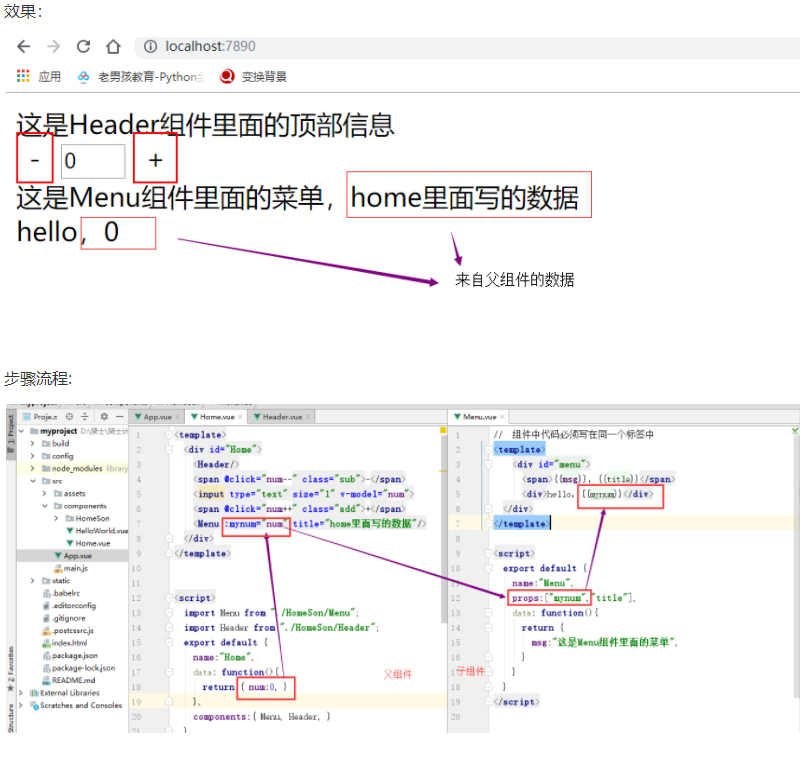This screenshot has height=773, width=810.
Task: Close the App.vue tab
Action: (177, 417)
